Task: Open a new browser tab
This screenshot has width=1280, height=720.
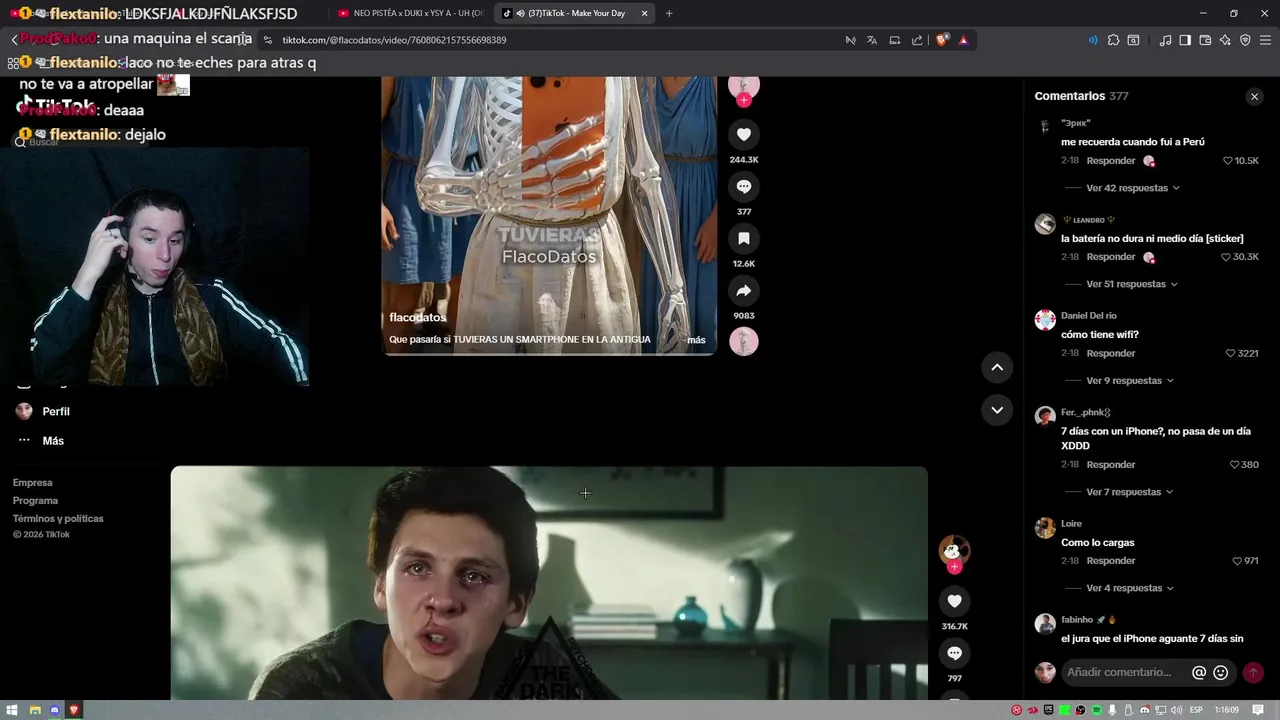Action: click(669, 13)
